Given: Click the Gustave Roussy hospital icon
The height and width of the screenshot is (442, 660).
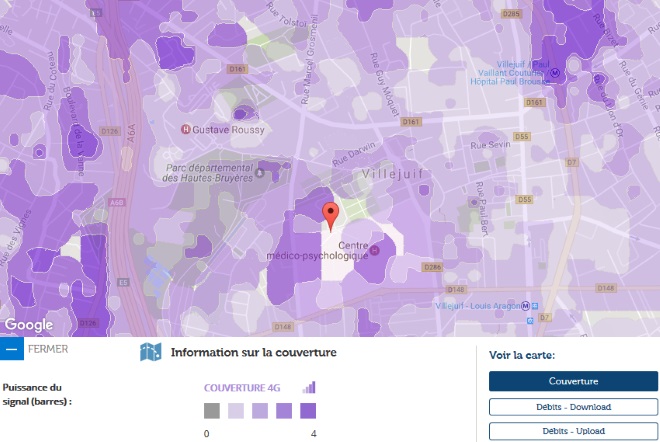Looking at the screenshot, I should click(x=186, y=129).
